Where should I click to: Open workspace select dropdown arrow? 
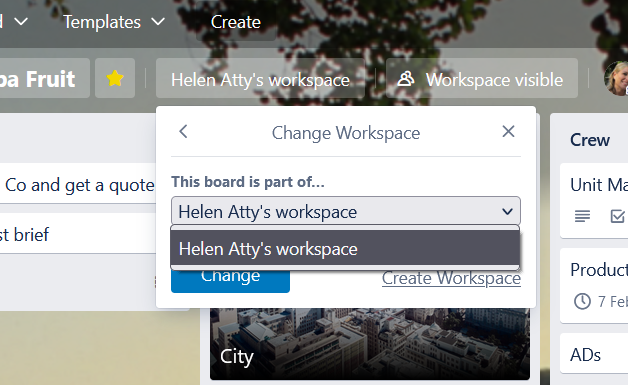coord(507,211)
